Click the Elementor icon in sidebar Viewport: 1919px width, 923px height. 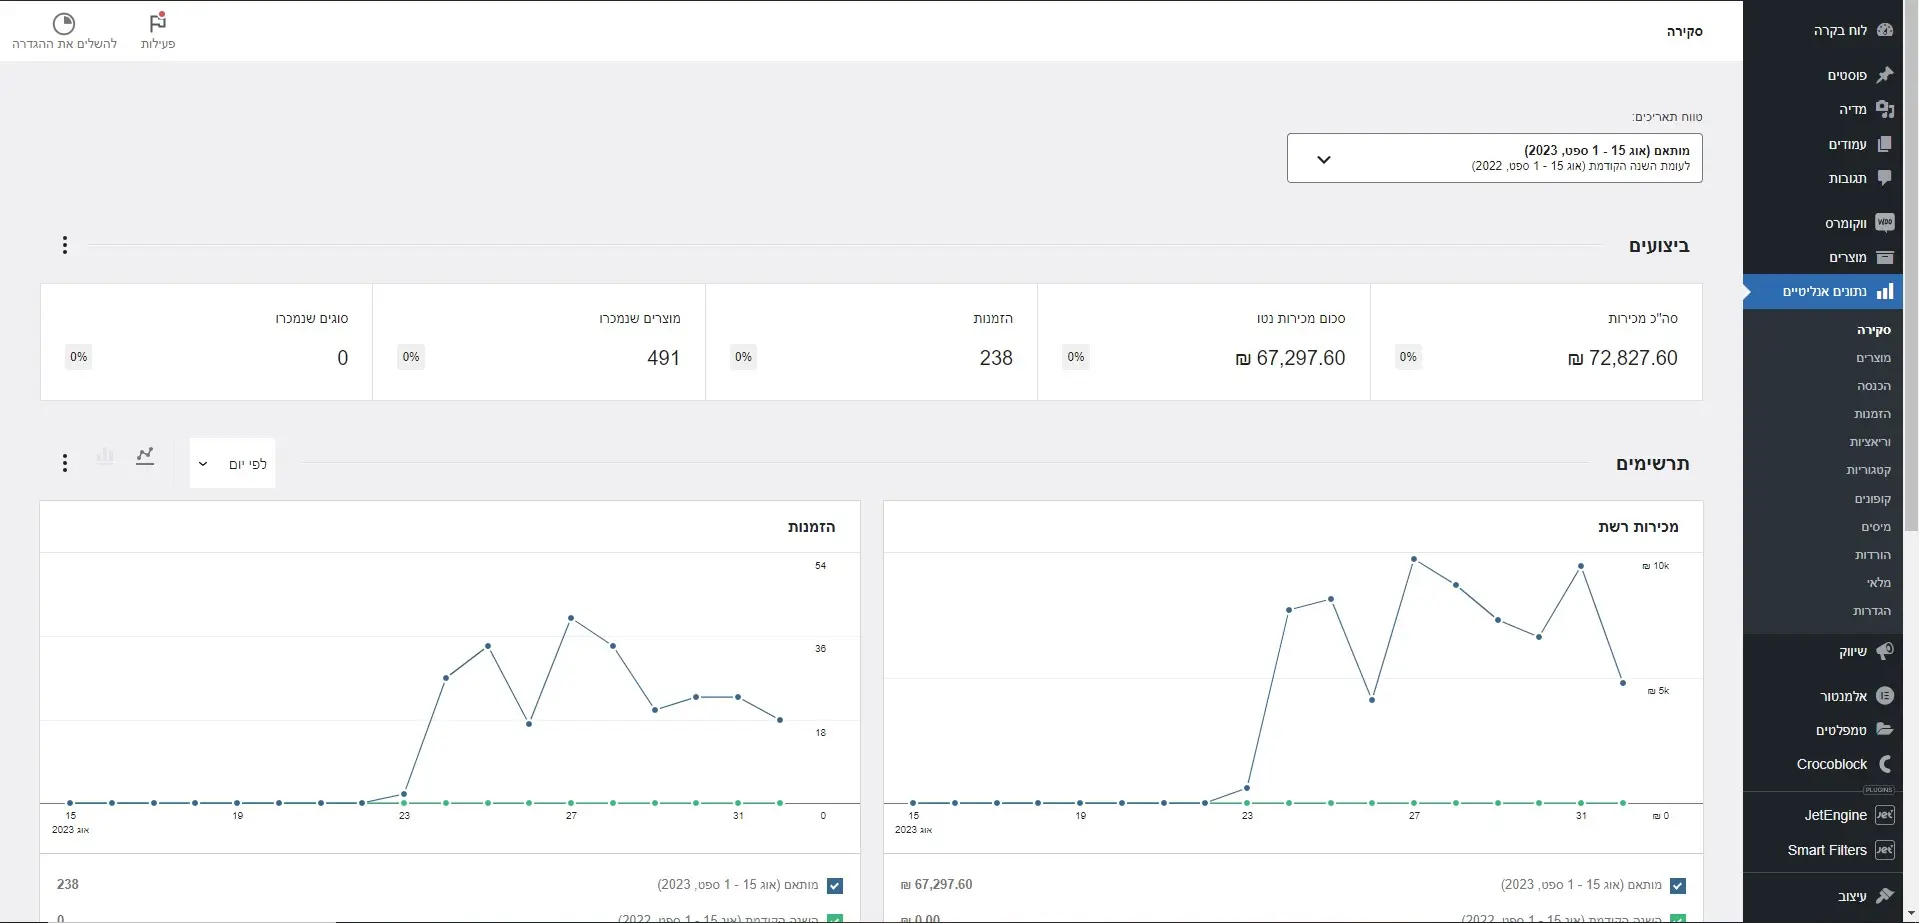click(x=1885, y=696)
